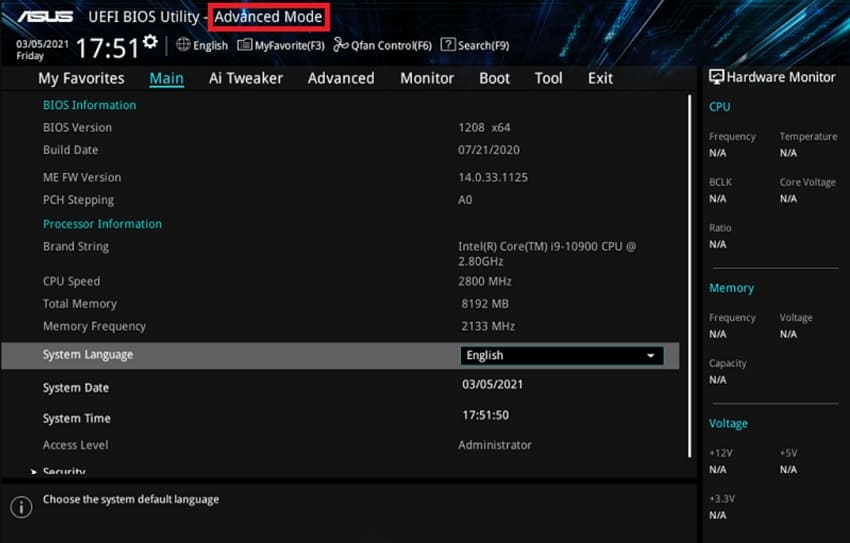Open the System Language English dropdown
The height and width of the screenshot is (543, 850).
pyautogui.click(x=562, y=355)
